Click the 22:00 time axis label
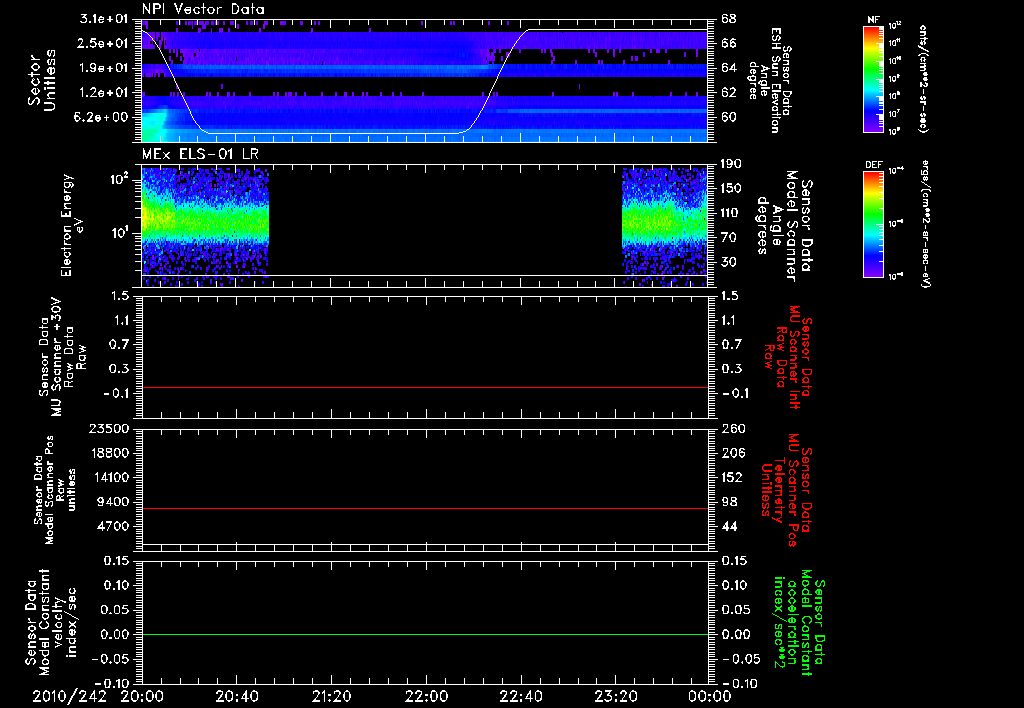This screenshot has width=1024, height=708. [x=426, y=696]
